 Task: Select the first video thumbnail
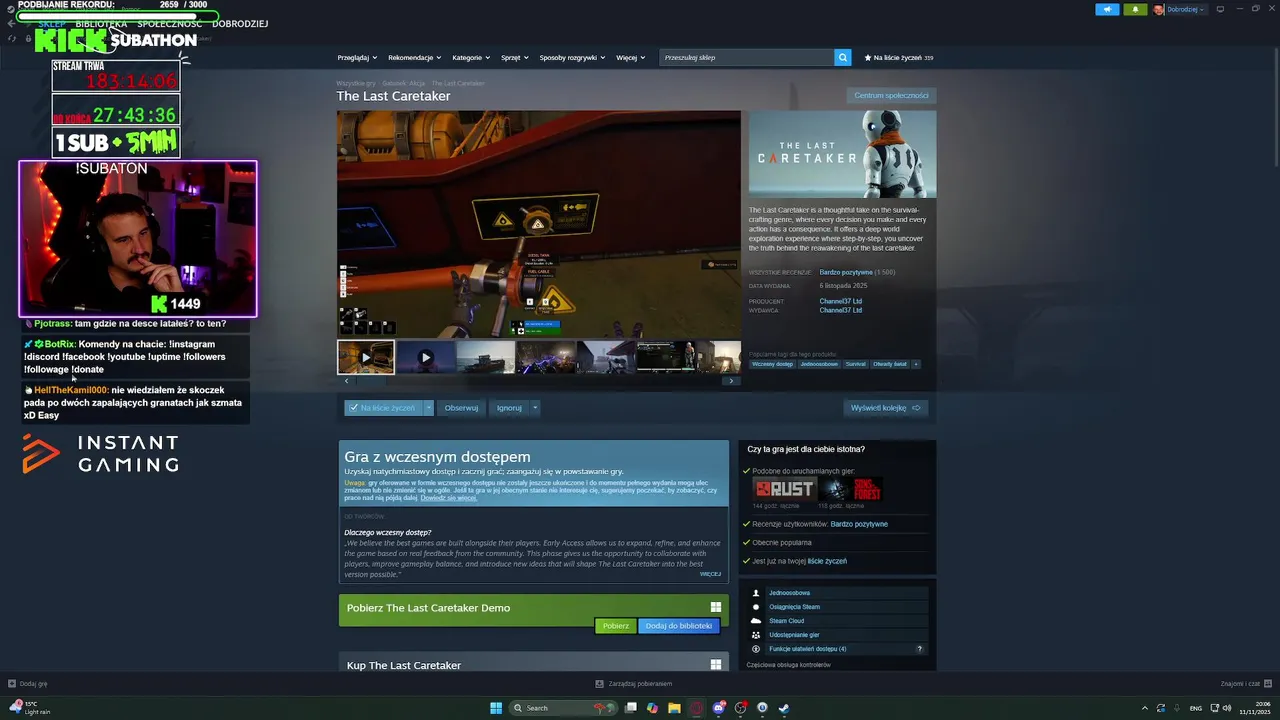pos(366,357)
